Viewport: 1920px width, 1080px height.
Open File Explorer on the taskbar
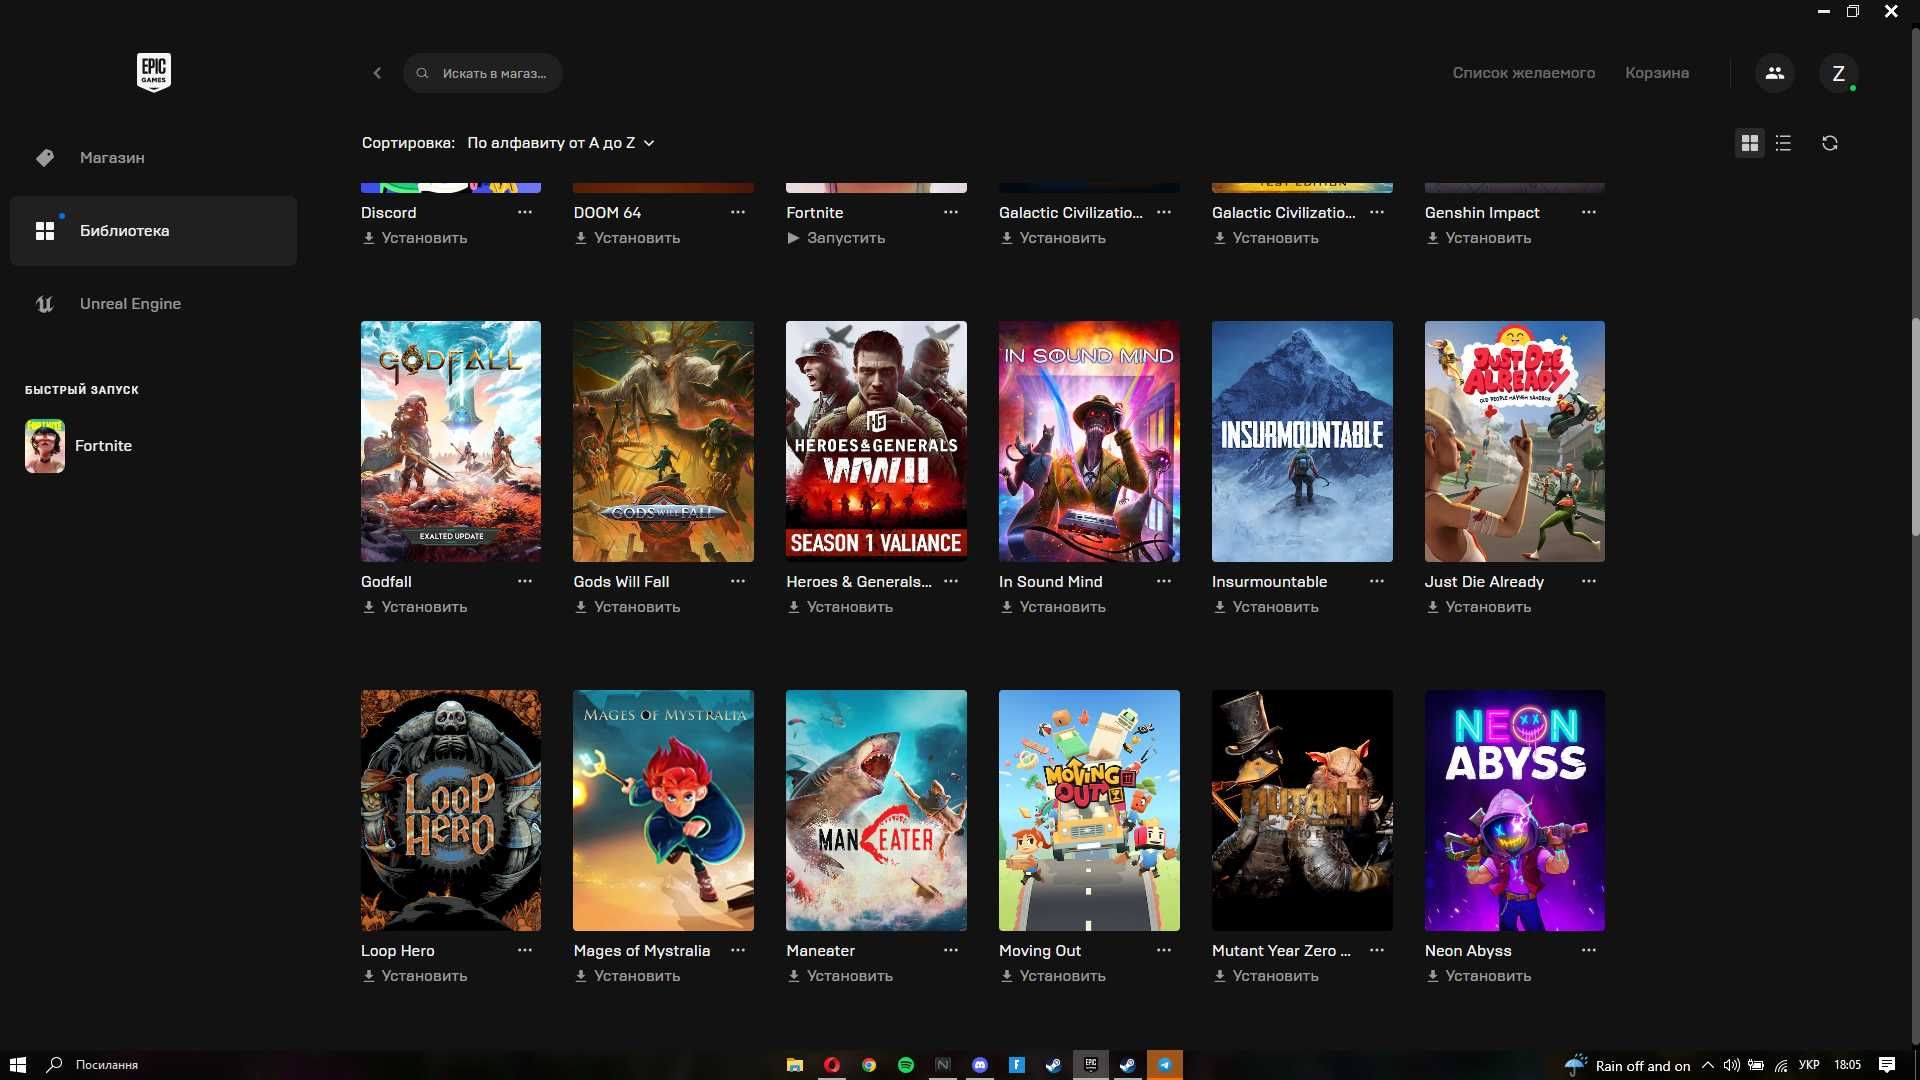click(795, 1065)
